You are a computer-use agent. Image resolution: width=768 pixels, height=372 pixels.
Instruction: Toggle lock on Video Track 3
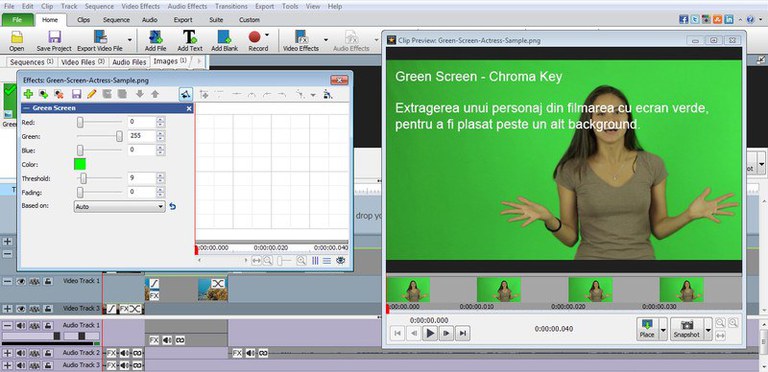point(48,309)
